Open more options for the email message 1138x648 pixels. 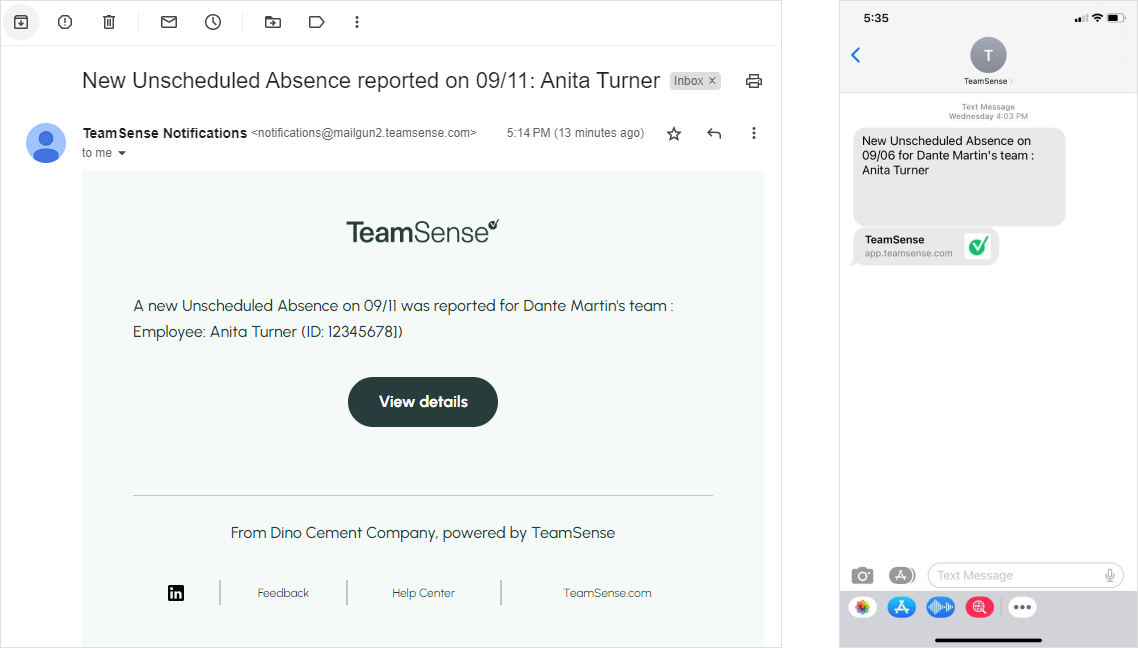tap(754, 132)
